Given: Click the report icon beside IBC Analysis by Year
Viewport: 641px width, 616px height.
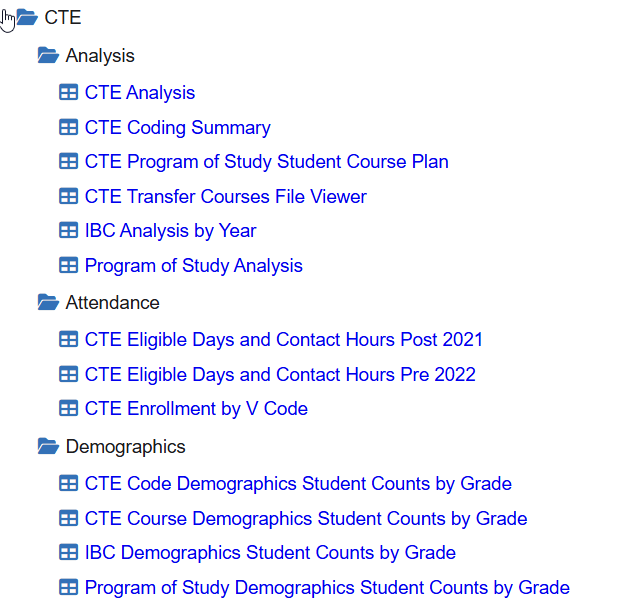Looking at the screenshot, I should 68,231.
